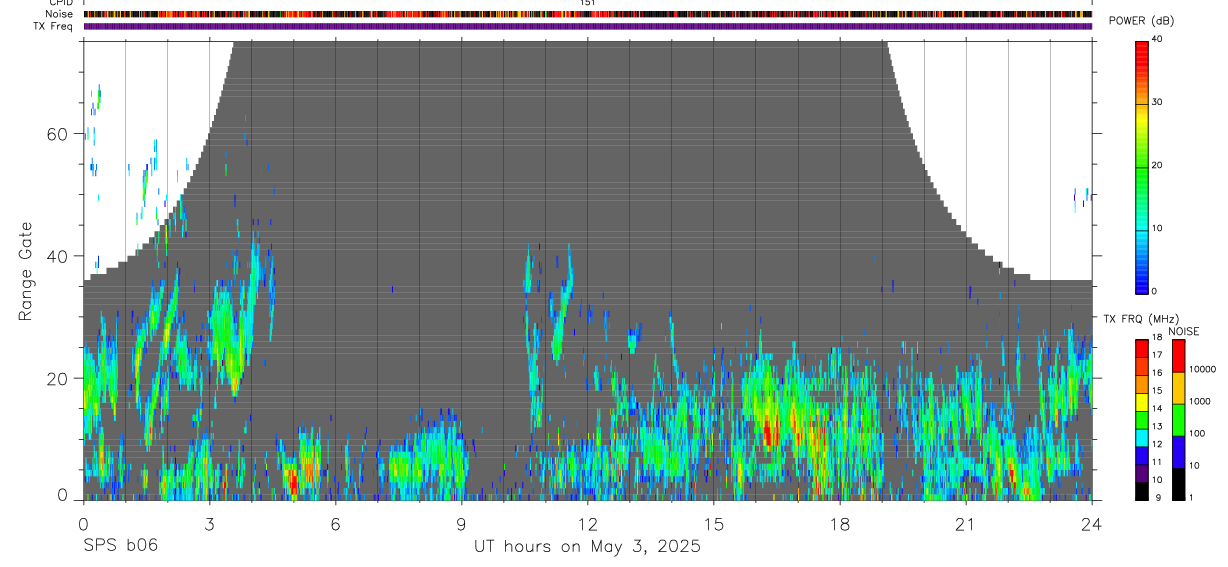Click the yellow 14 MHz frequency swatch

click(1142, 402)
